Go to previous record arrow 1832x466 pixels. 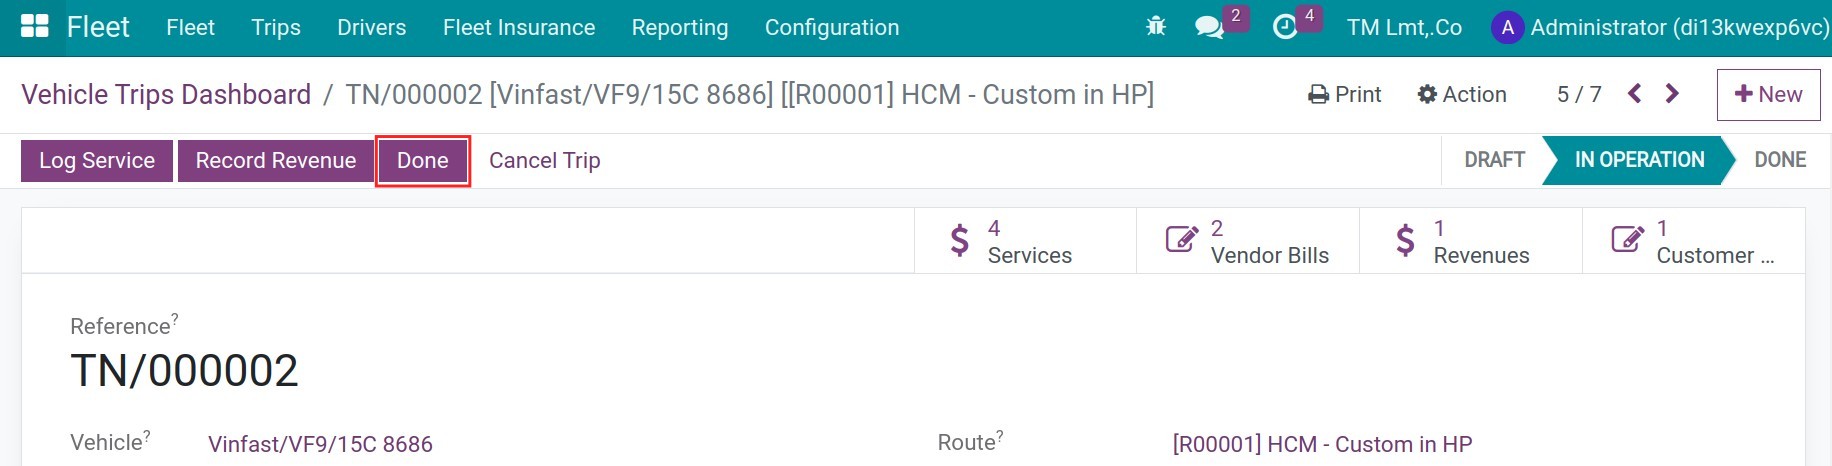point(1634,94)
